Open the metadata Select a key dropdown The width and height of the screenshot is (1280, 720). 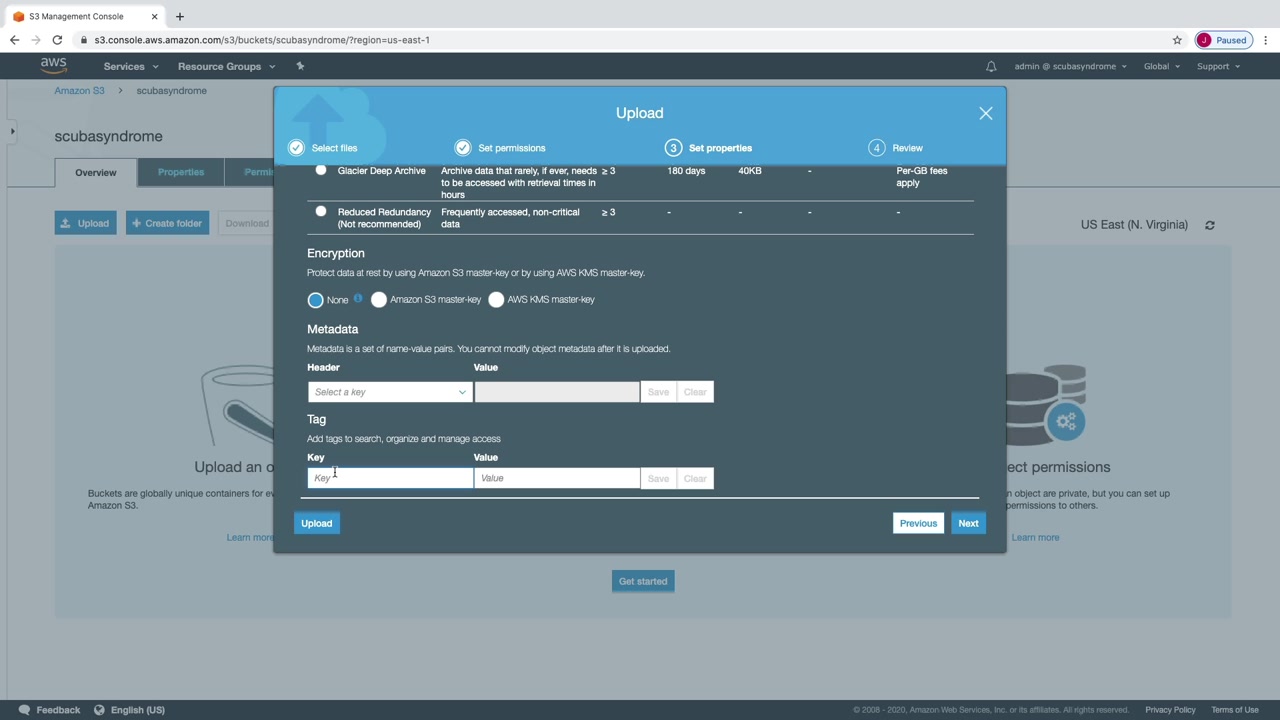pos(390,392)
